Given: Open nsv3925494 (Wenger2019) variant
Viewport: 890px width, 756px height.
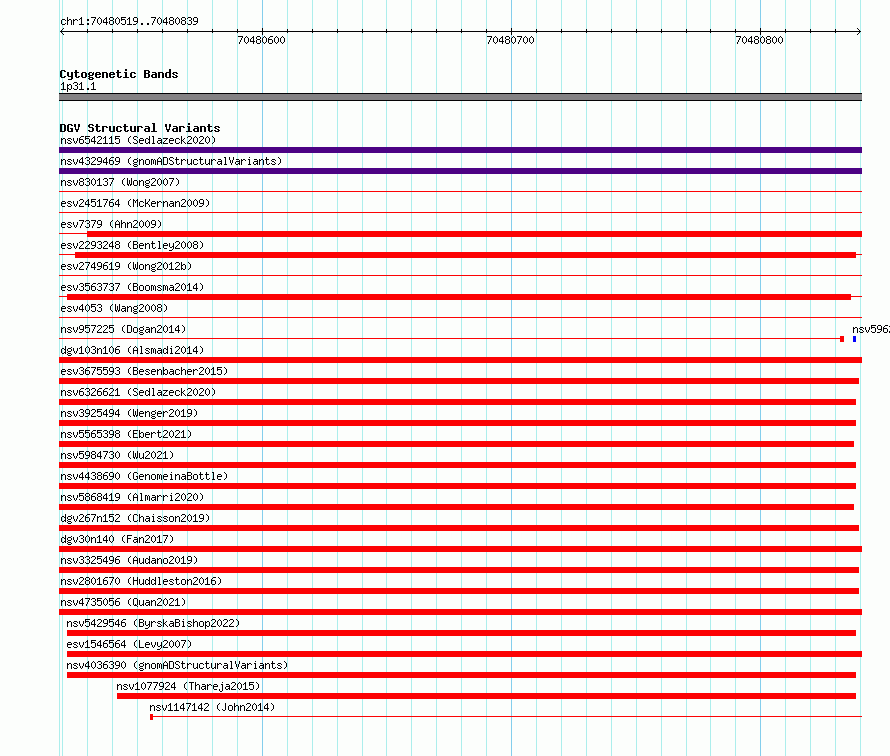Looking at the screenshot, I should click(129, 413).
